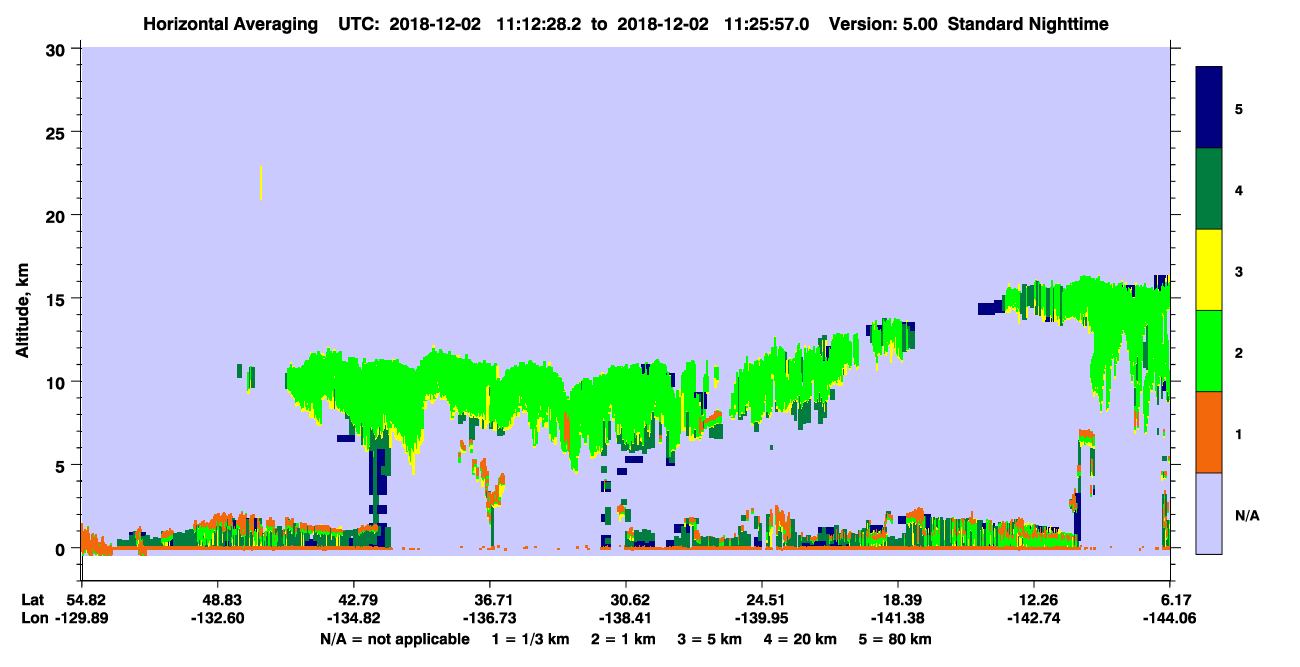Click the dark blue colorbar segment labeled 5
Viewport: 1300px width, 667px height.
click(x=1209, y=108)
